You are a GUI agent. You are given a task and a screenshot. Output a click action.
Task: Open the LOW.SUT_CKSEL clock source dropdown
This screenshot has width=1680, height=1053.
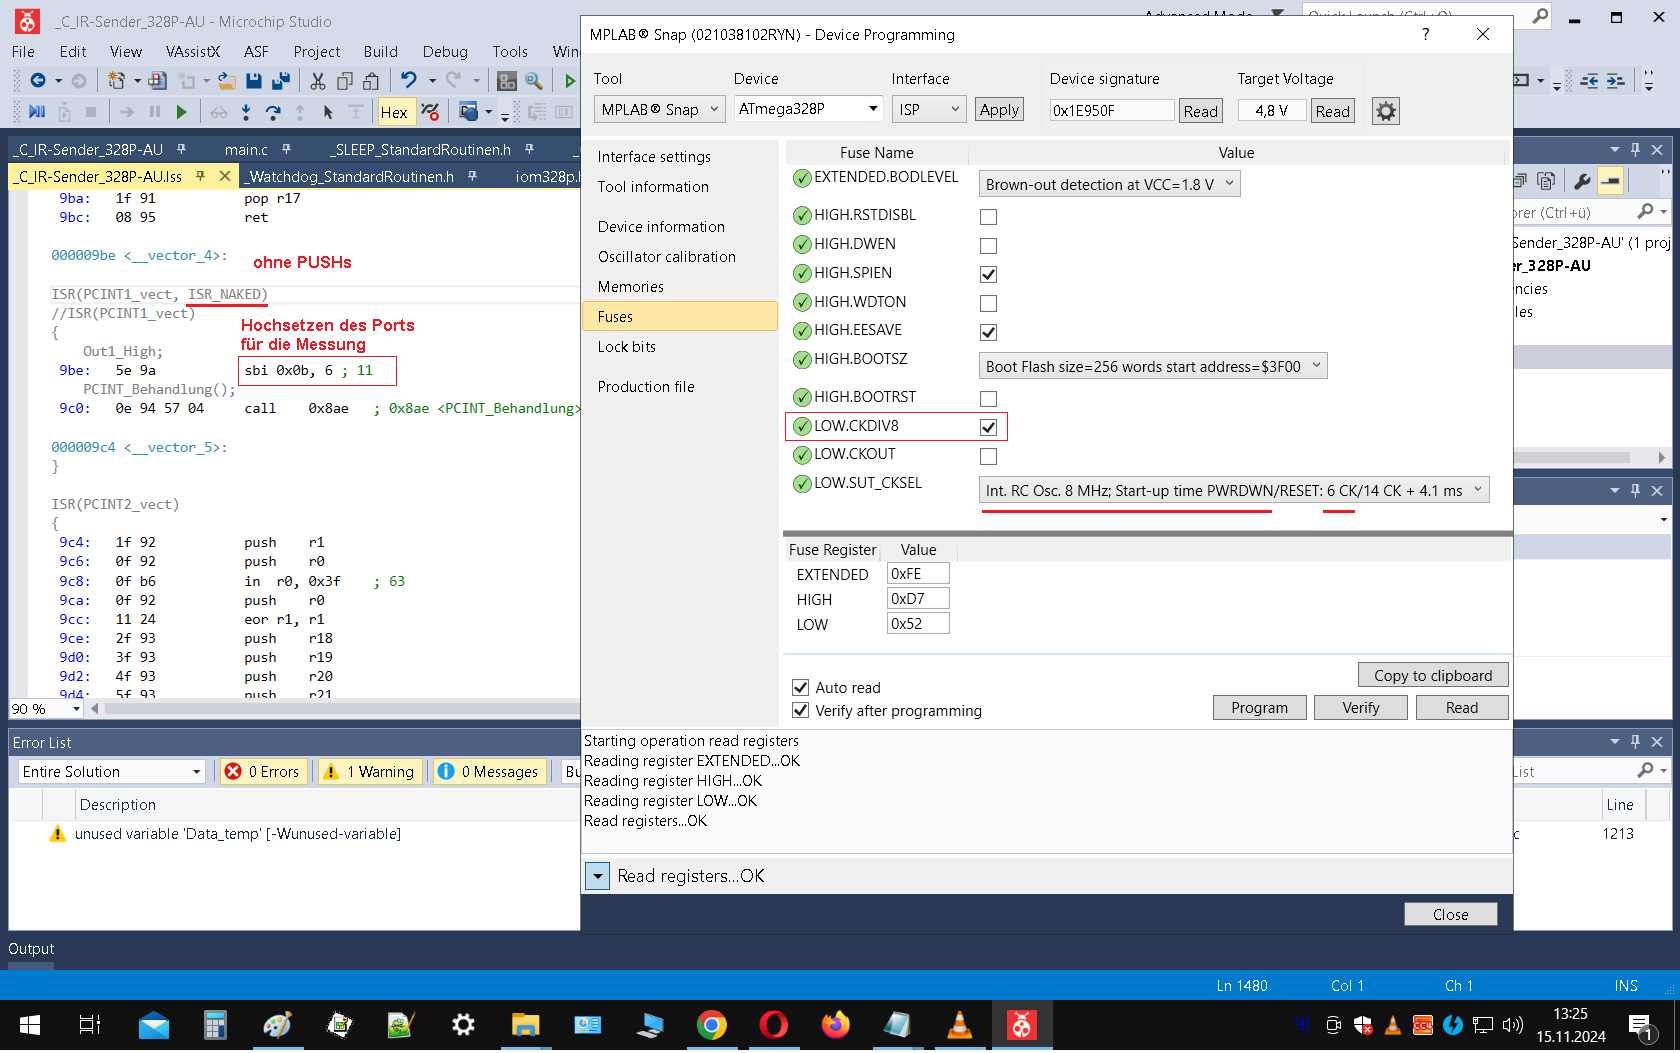coord(1233,490)
